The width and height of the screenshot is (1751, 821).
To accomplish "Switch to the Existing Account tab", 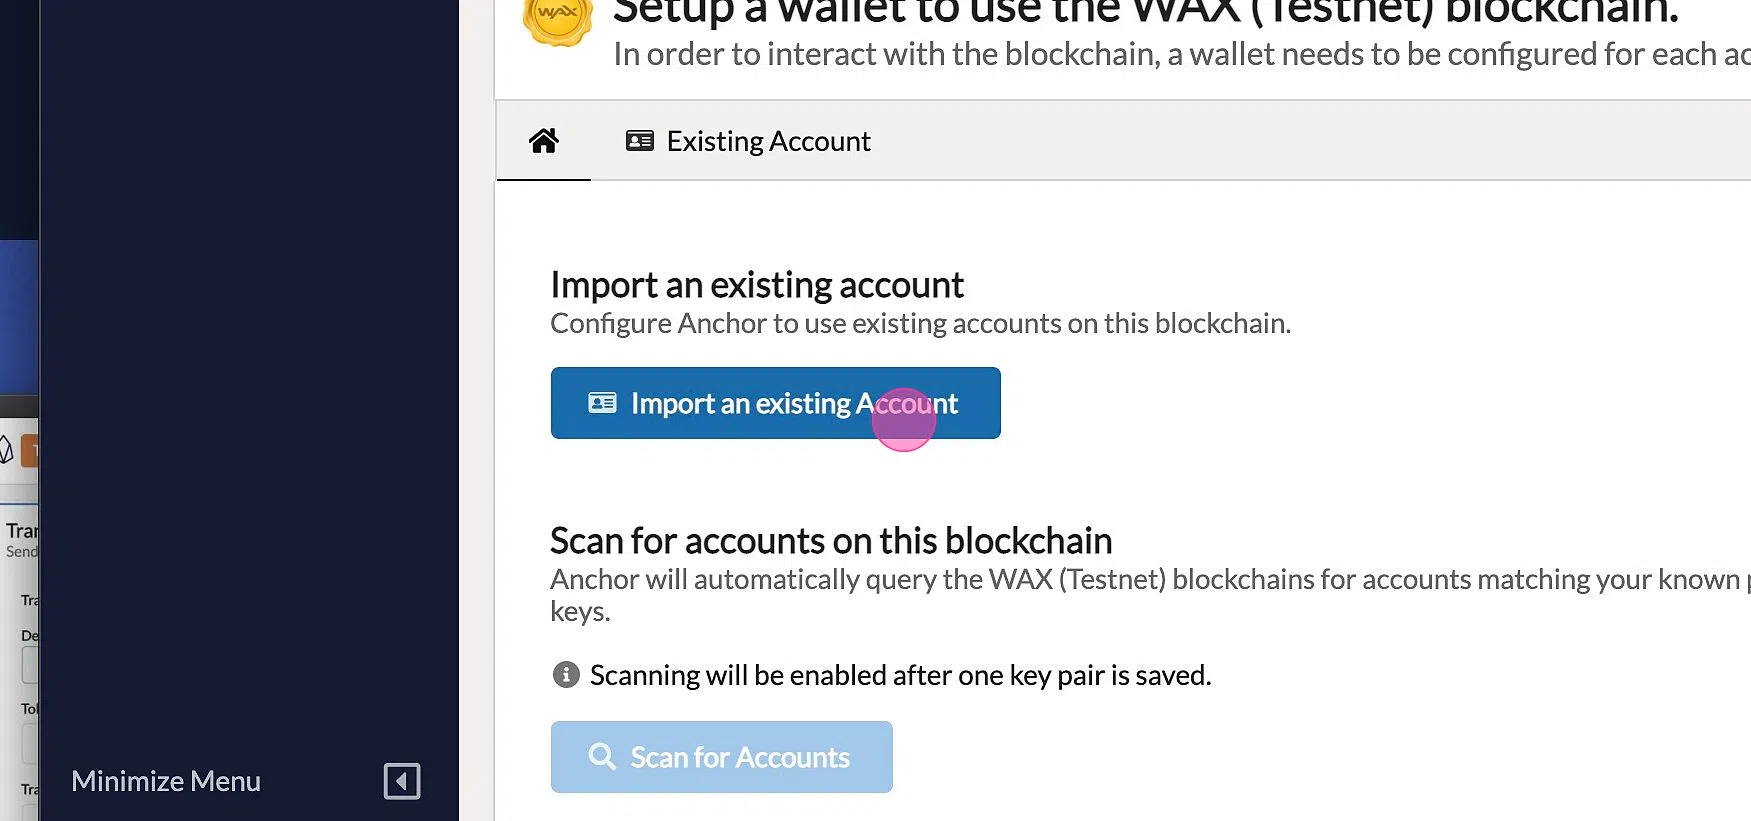I will (x=748, y=141).
